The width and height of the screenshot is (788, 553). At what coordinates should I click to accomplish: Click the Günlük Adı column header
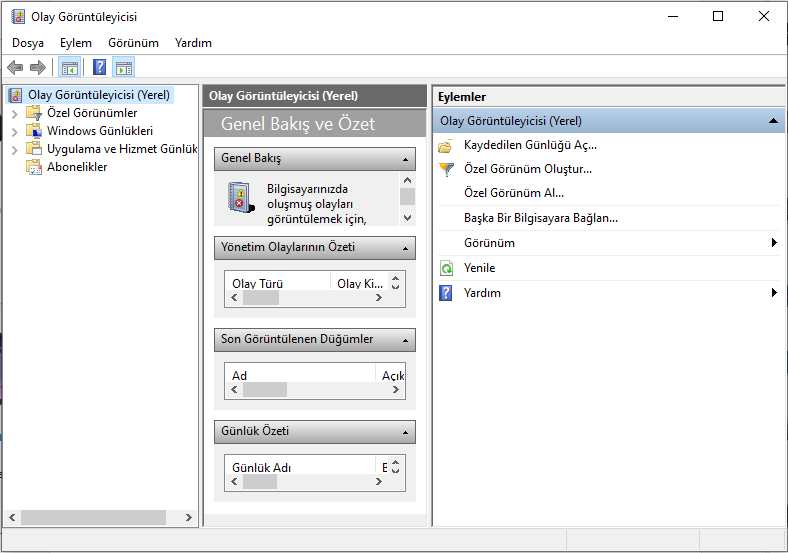pos(300,467)
